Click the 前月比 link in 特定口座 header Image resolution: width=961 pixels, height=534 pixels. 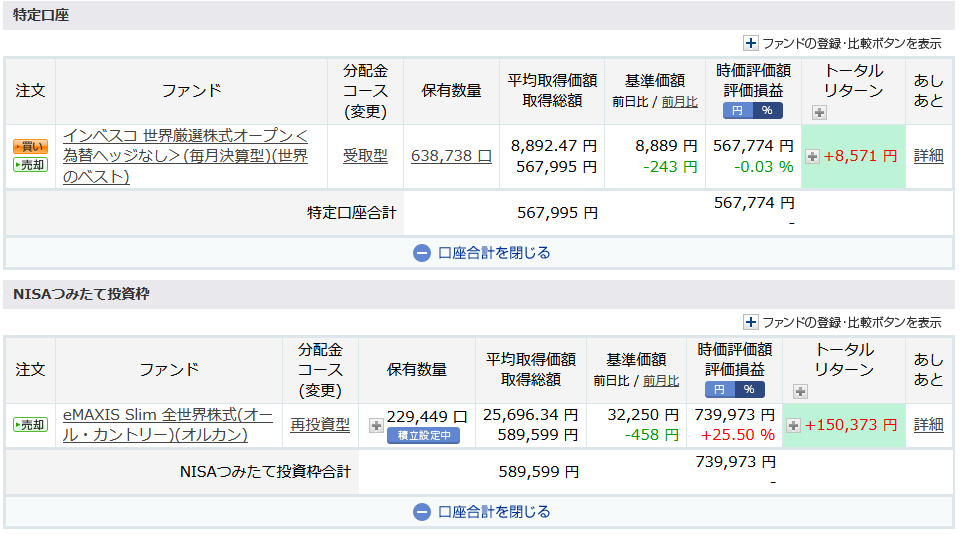(x=680, y=102)
